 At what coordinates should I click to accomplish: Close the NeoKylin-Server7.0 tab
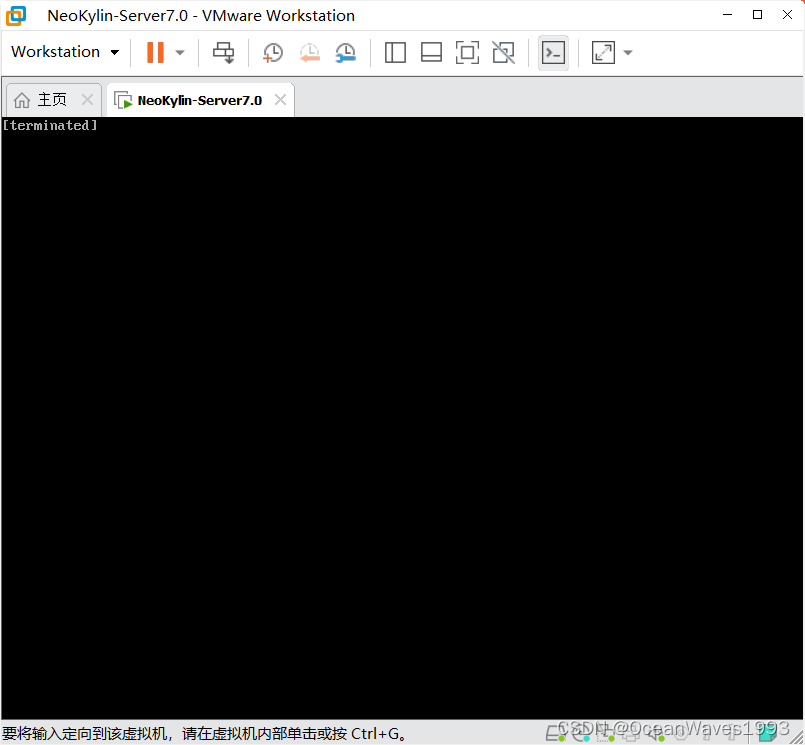pos(280,100)
